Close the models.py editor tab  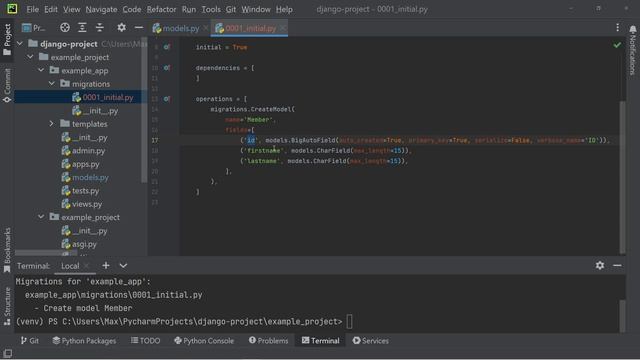(x=205, y=28)
